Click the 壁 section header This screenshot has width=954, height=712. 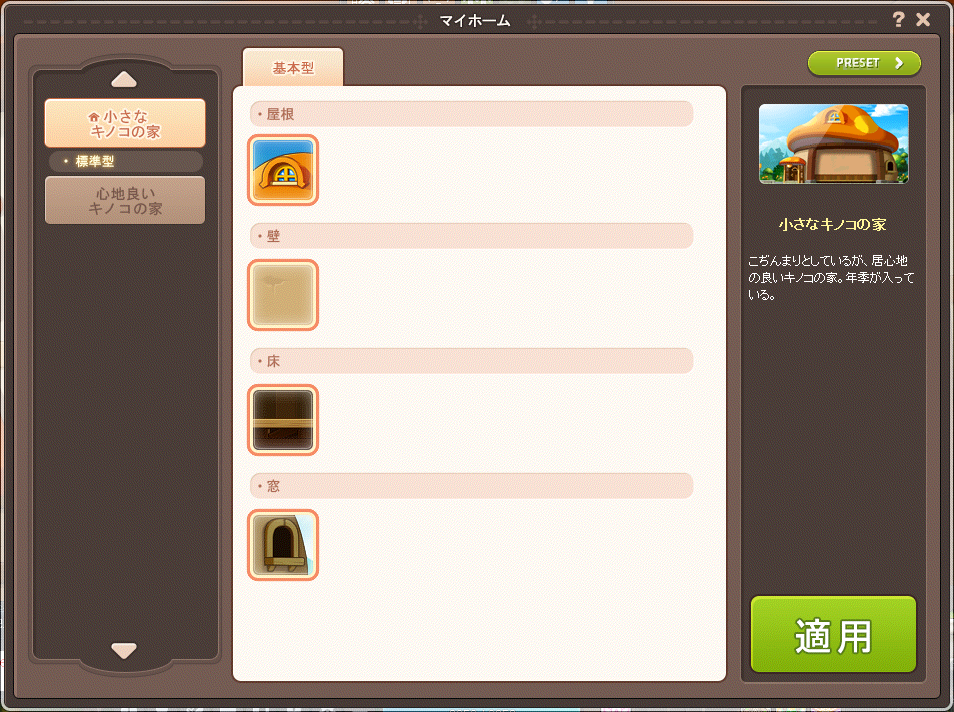point(472,236)
